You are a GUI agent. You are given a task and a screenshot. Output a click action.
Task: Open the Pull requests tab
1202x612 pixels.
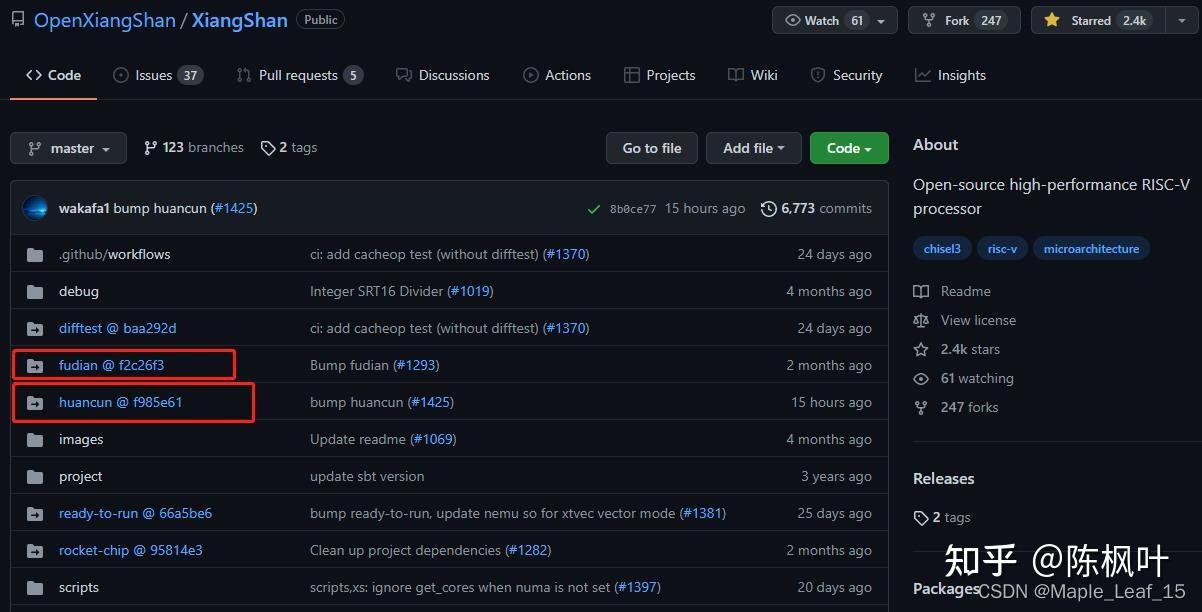[298, 75]
